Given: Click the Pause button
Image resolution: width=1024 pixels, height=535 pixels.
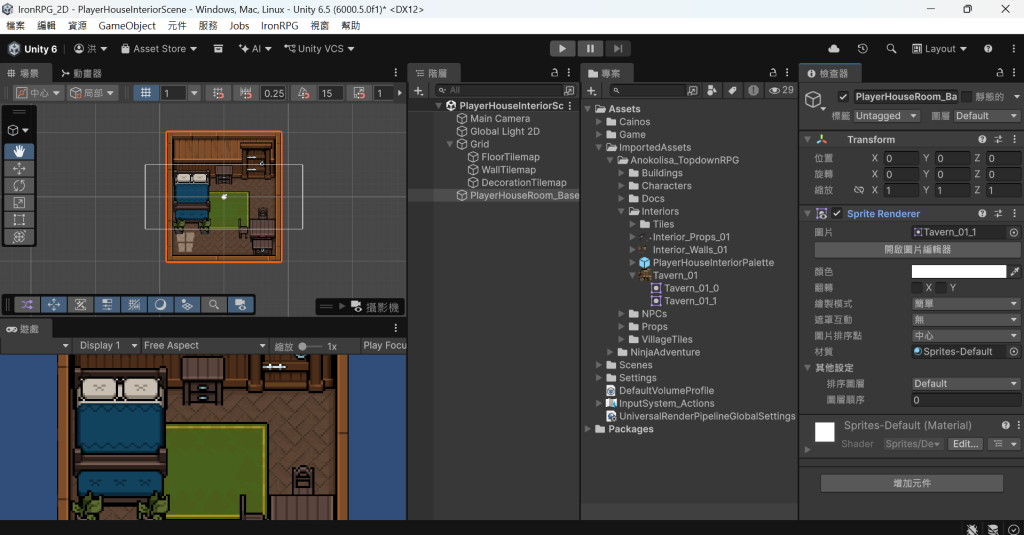Looking at the screenshot, I should (590, 48).
